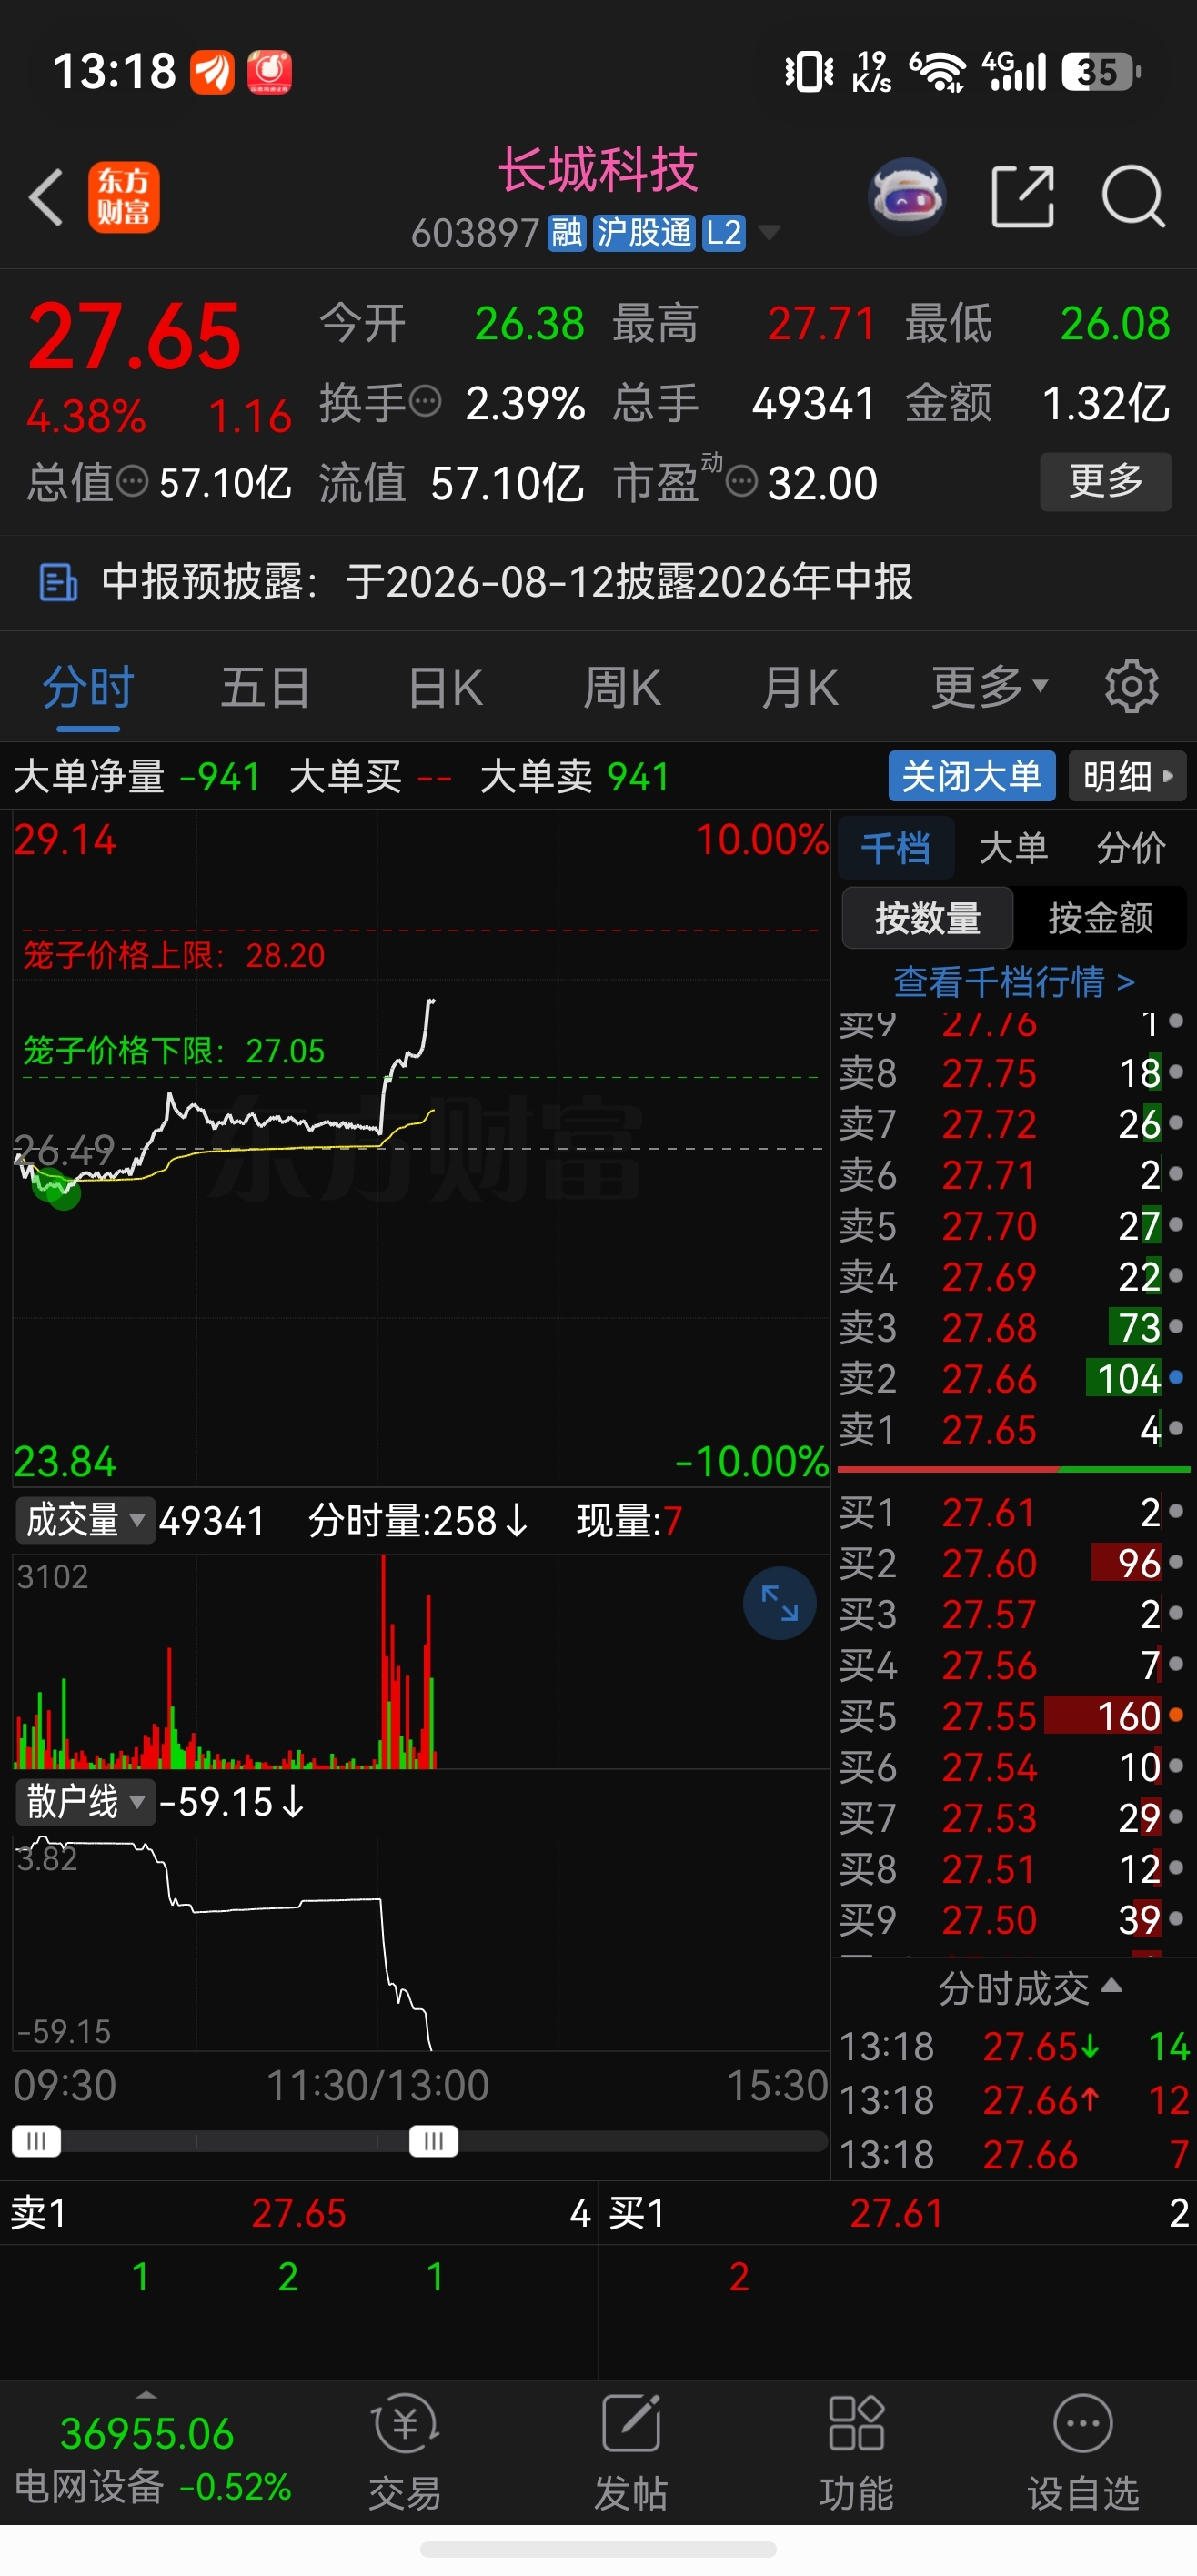Open the robot assistant avatar
This screenshot has height=2576, width=1197.
907,196
